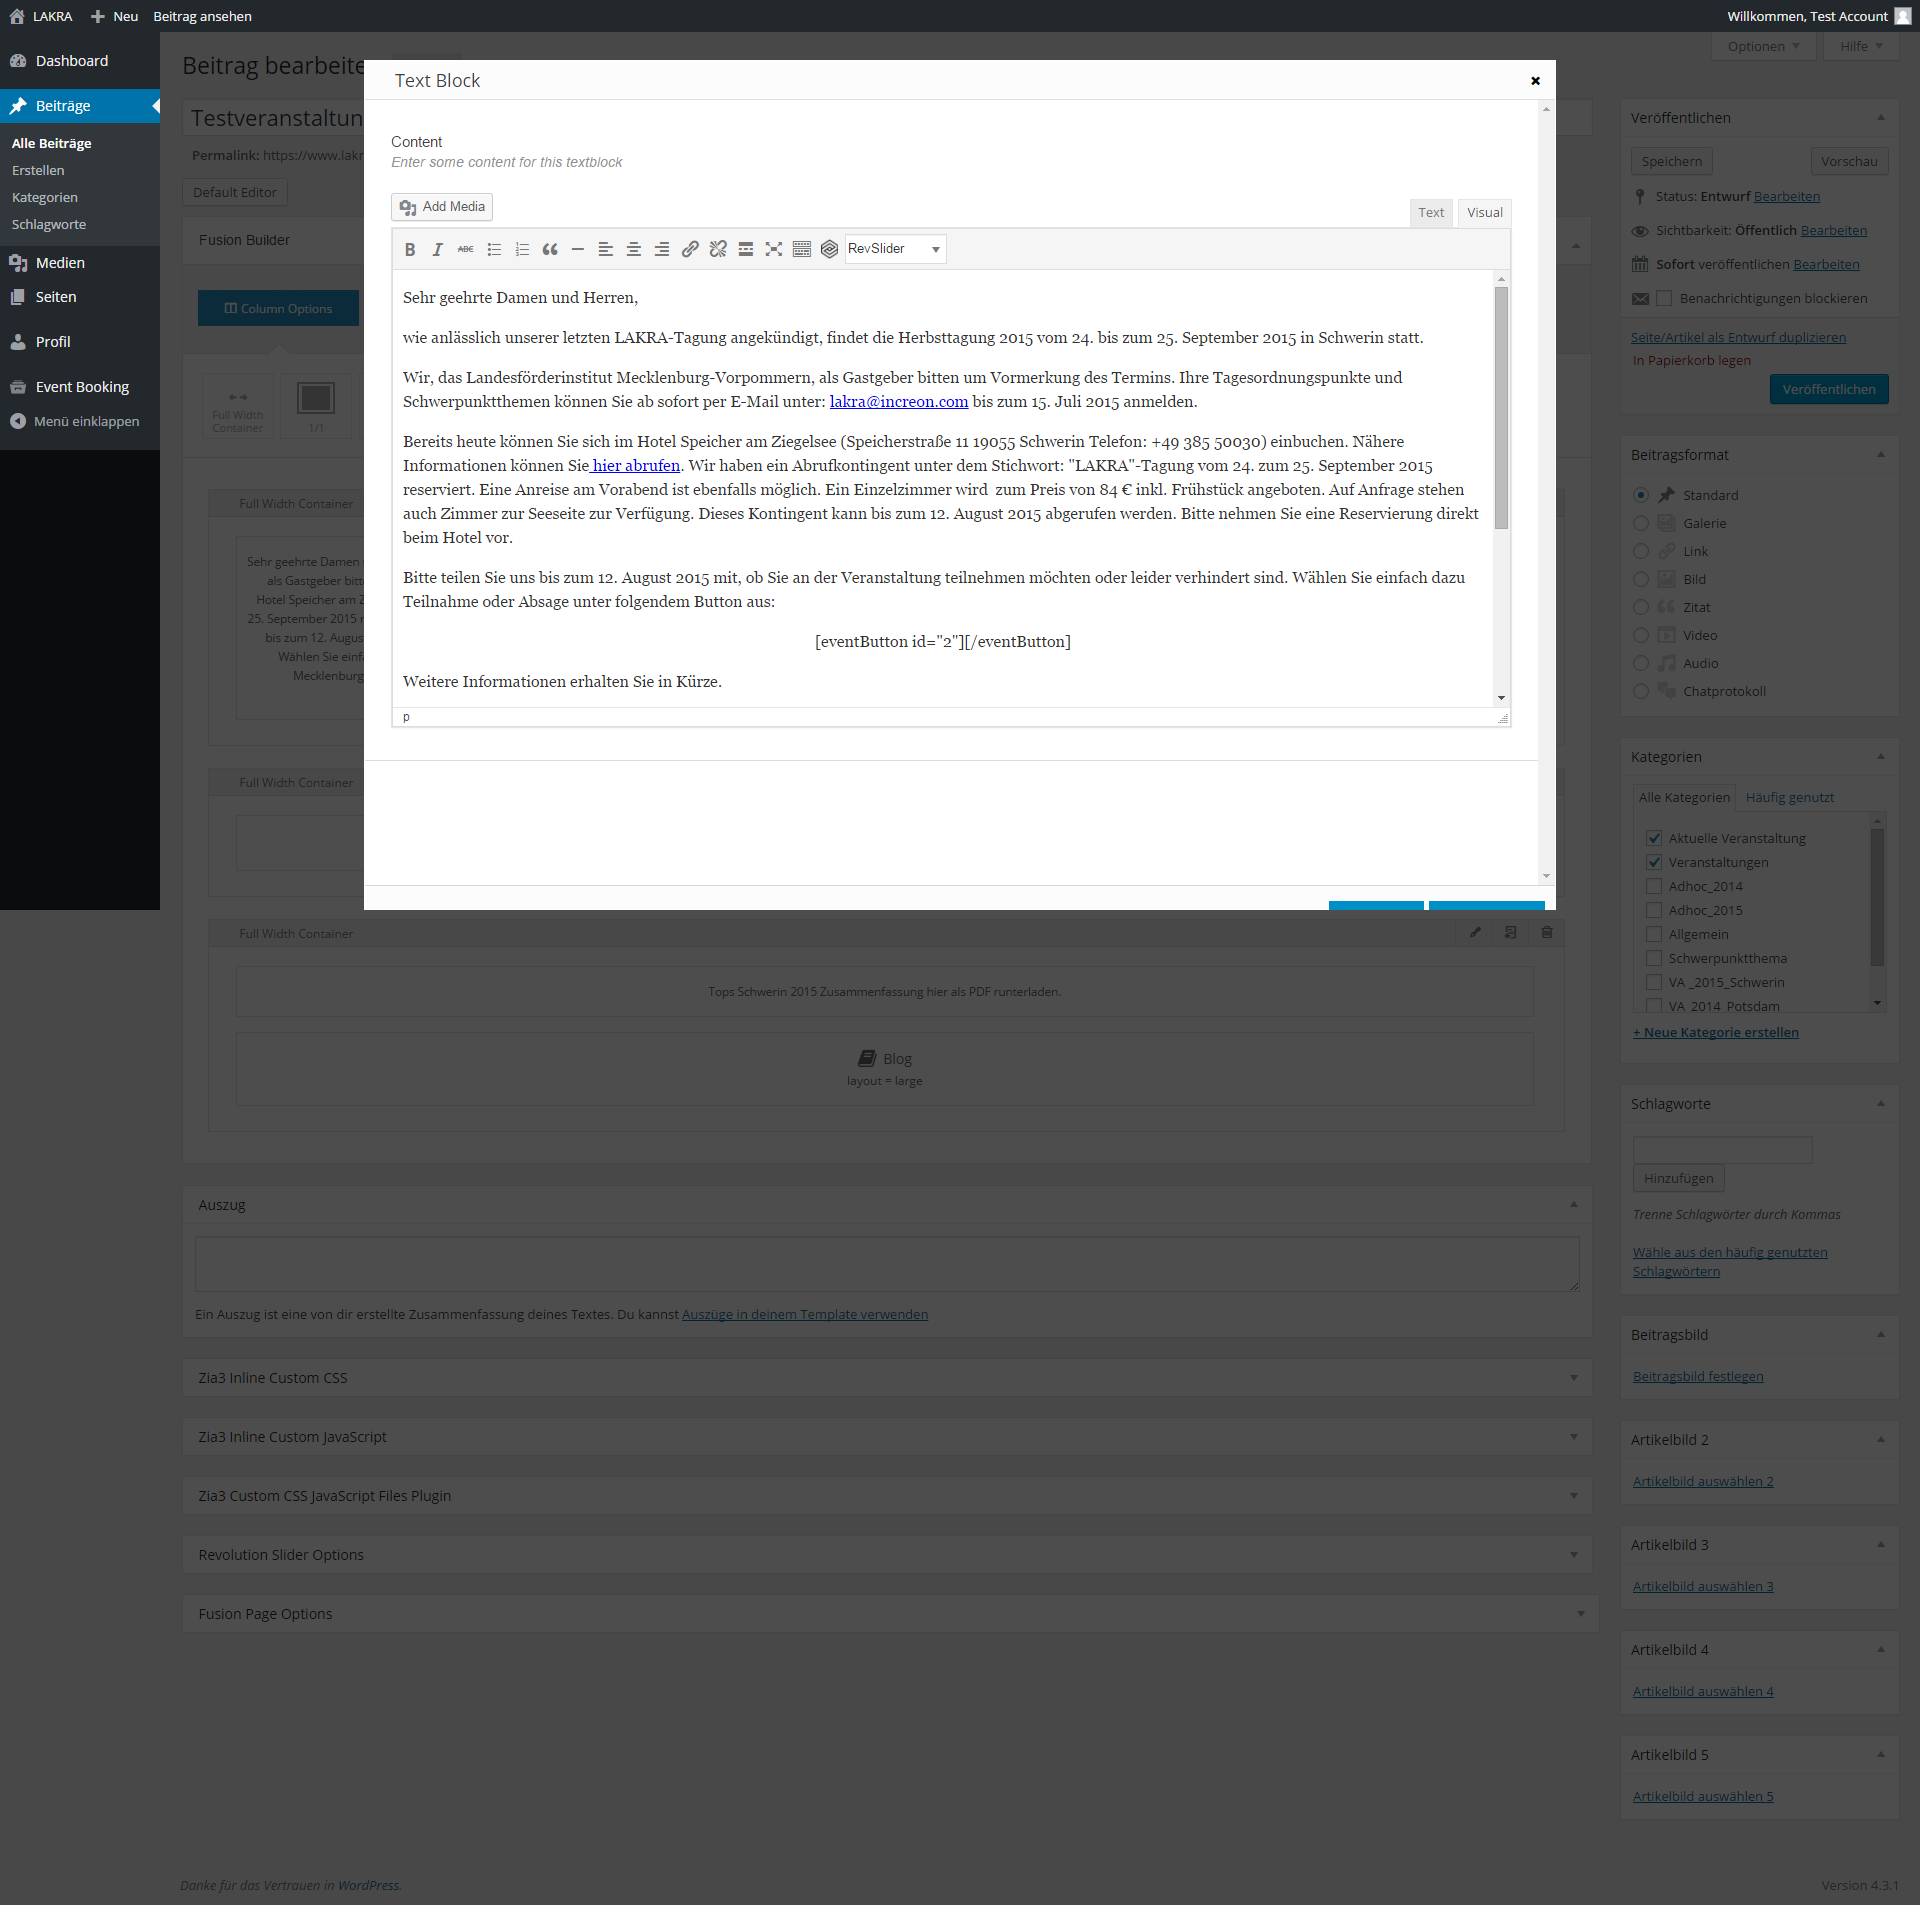This screenshot has height=1905, width=1920.
Task: Click the Bold formatting icon
Action: pos(408,248)
